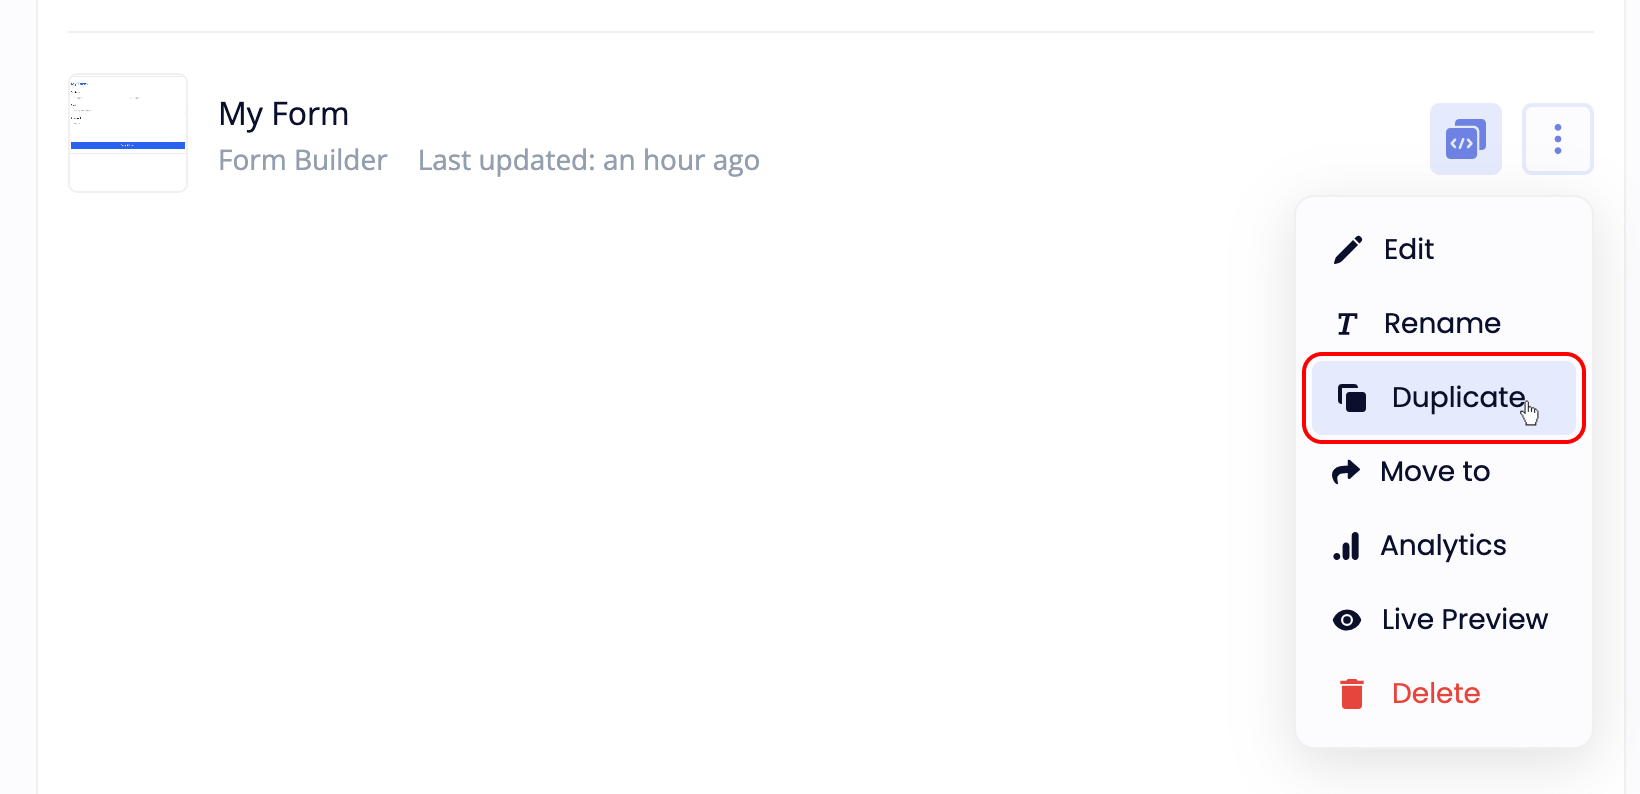Select Delete to remove the form
This screenshot has height=794, width=1640.
1436,693
